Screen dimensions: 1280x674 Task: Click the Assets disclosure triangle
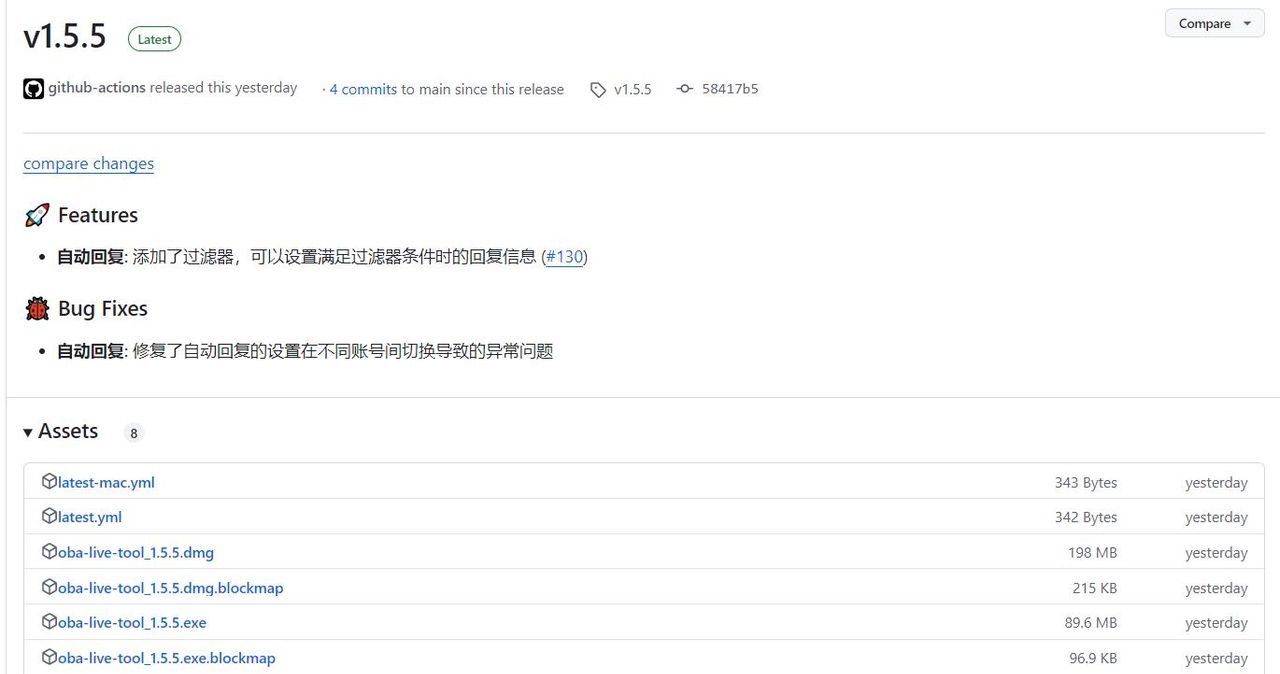(x=27, y=431)
